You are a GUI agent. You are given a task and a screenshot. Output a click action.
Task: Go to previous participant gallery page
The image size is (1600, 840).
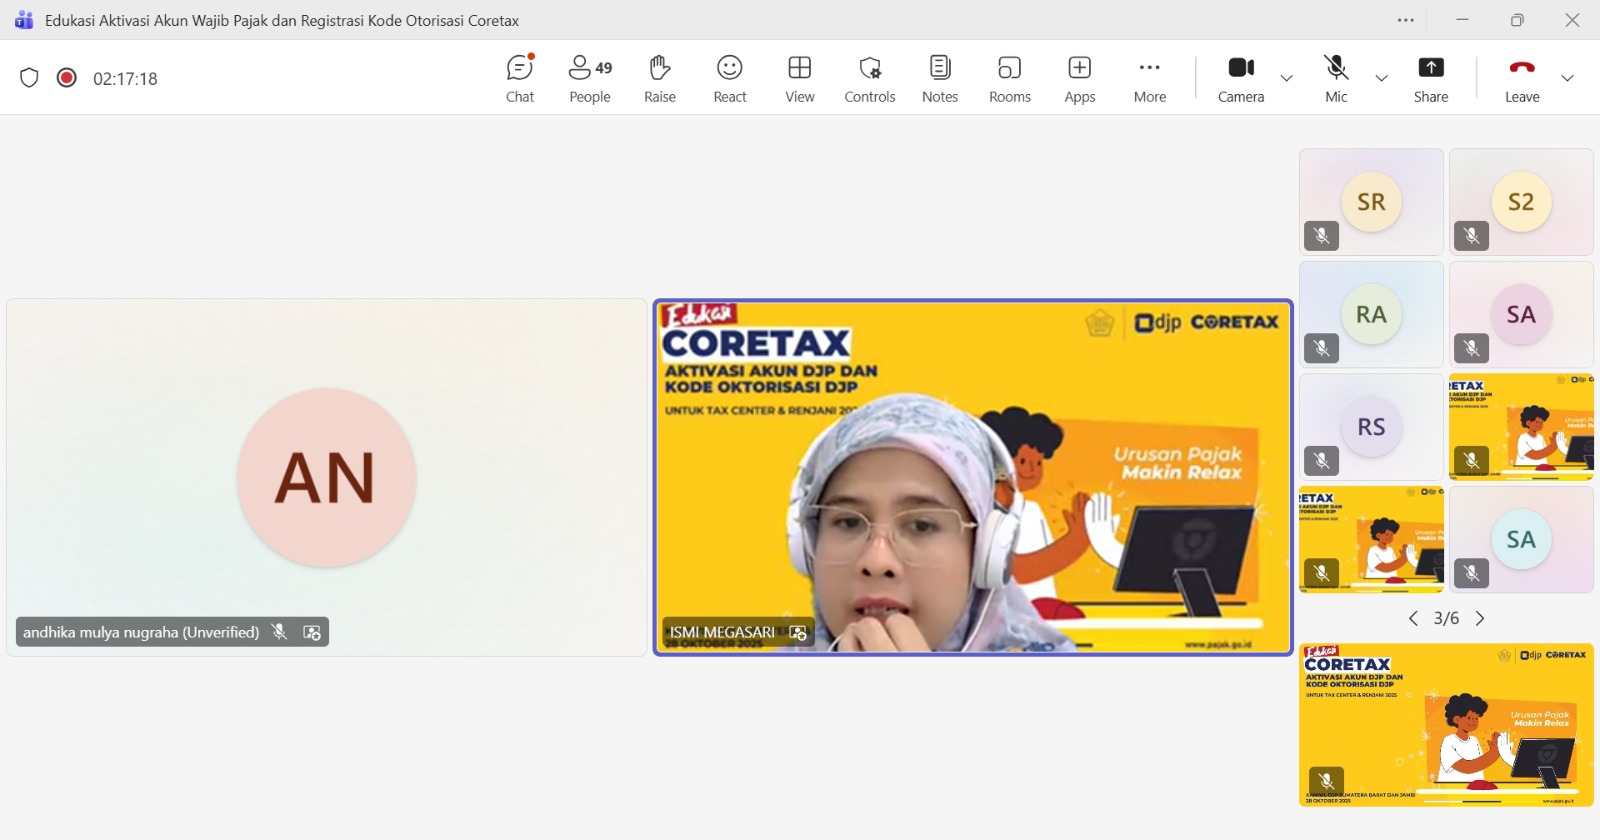1413,619
